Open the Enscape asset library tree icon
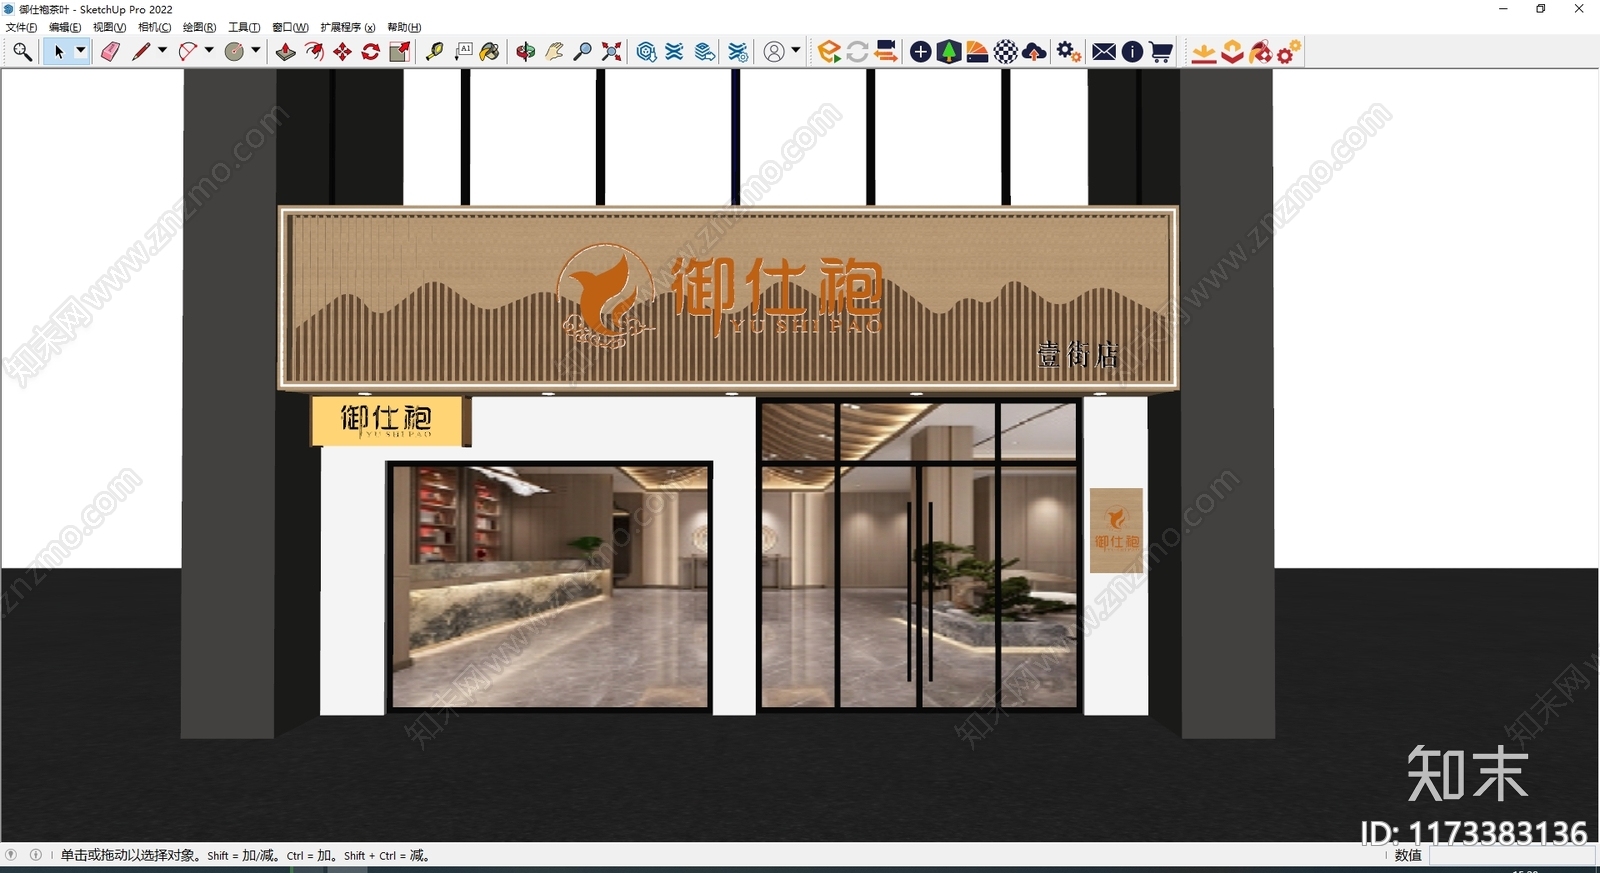 [949, 52]
